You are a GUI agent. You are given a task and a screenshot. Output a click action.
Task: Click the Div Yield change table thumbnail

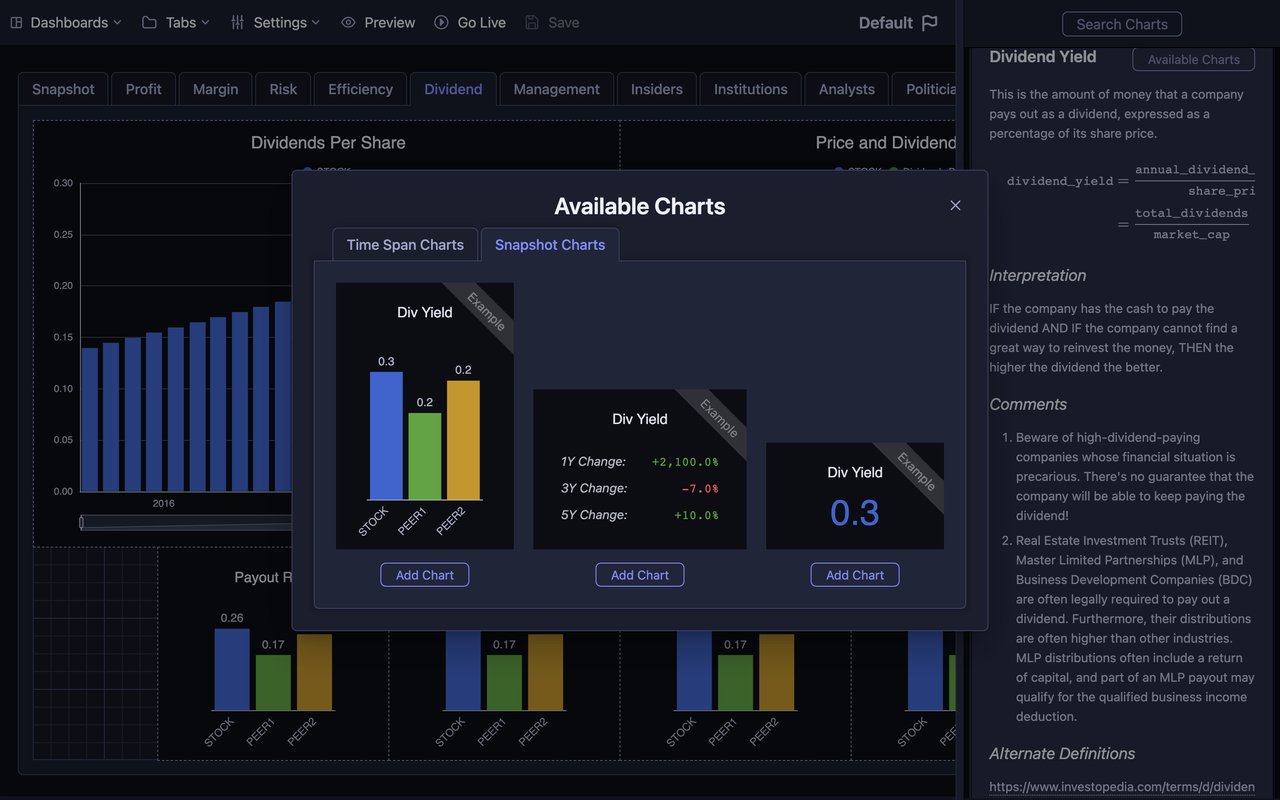[x=640, y=469]
